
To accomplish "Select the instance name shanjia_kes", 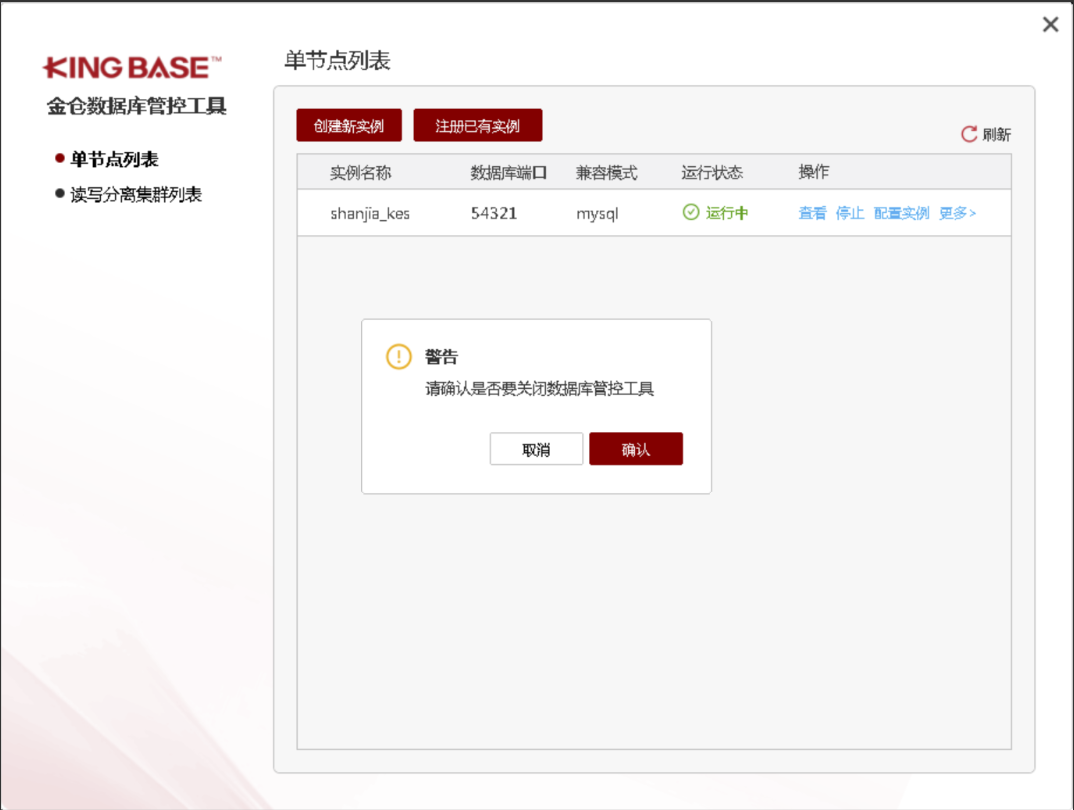I will coord(370,214).
